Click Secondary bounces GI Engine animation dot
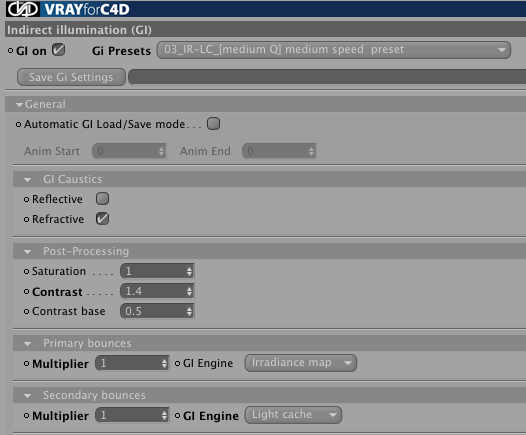The image size is (526, 435). pos(177,416)
